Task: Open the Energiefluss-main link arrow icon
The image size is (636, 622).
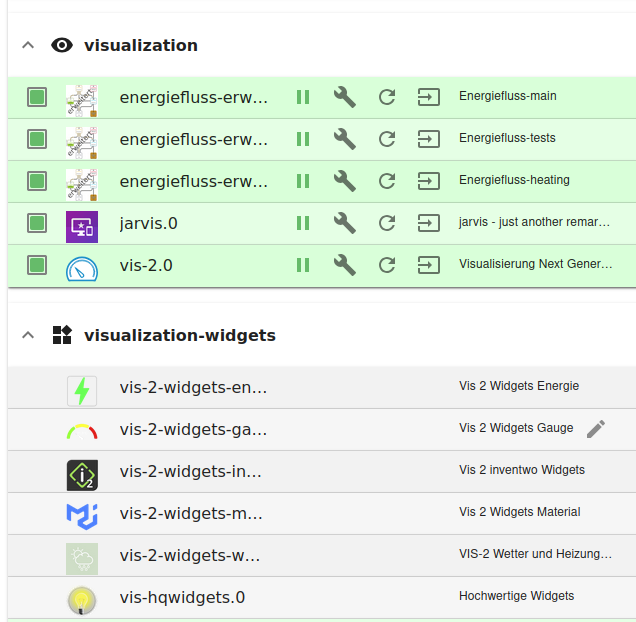Action: coord(429,97)
